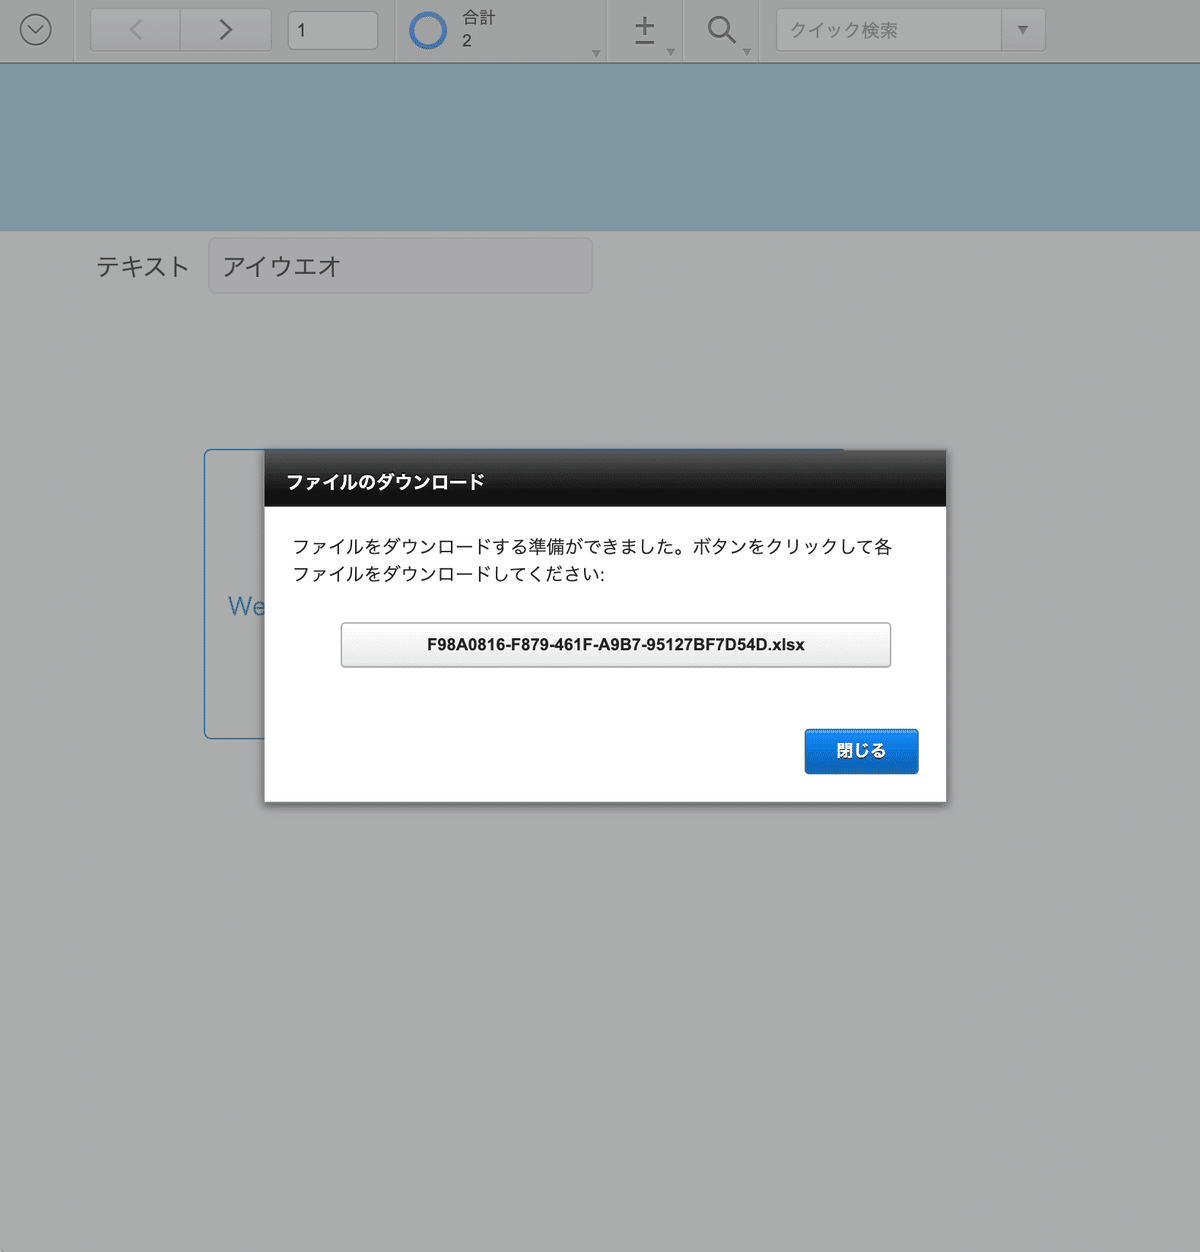Enter find mode via the magnifying glass icon
The width and height of the screenshot is (1200, 1252).
click(x=721, y=30)
